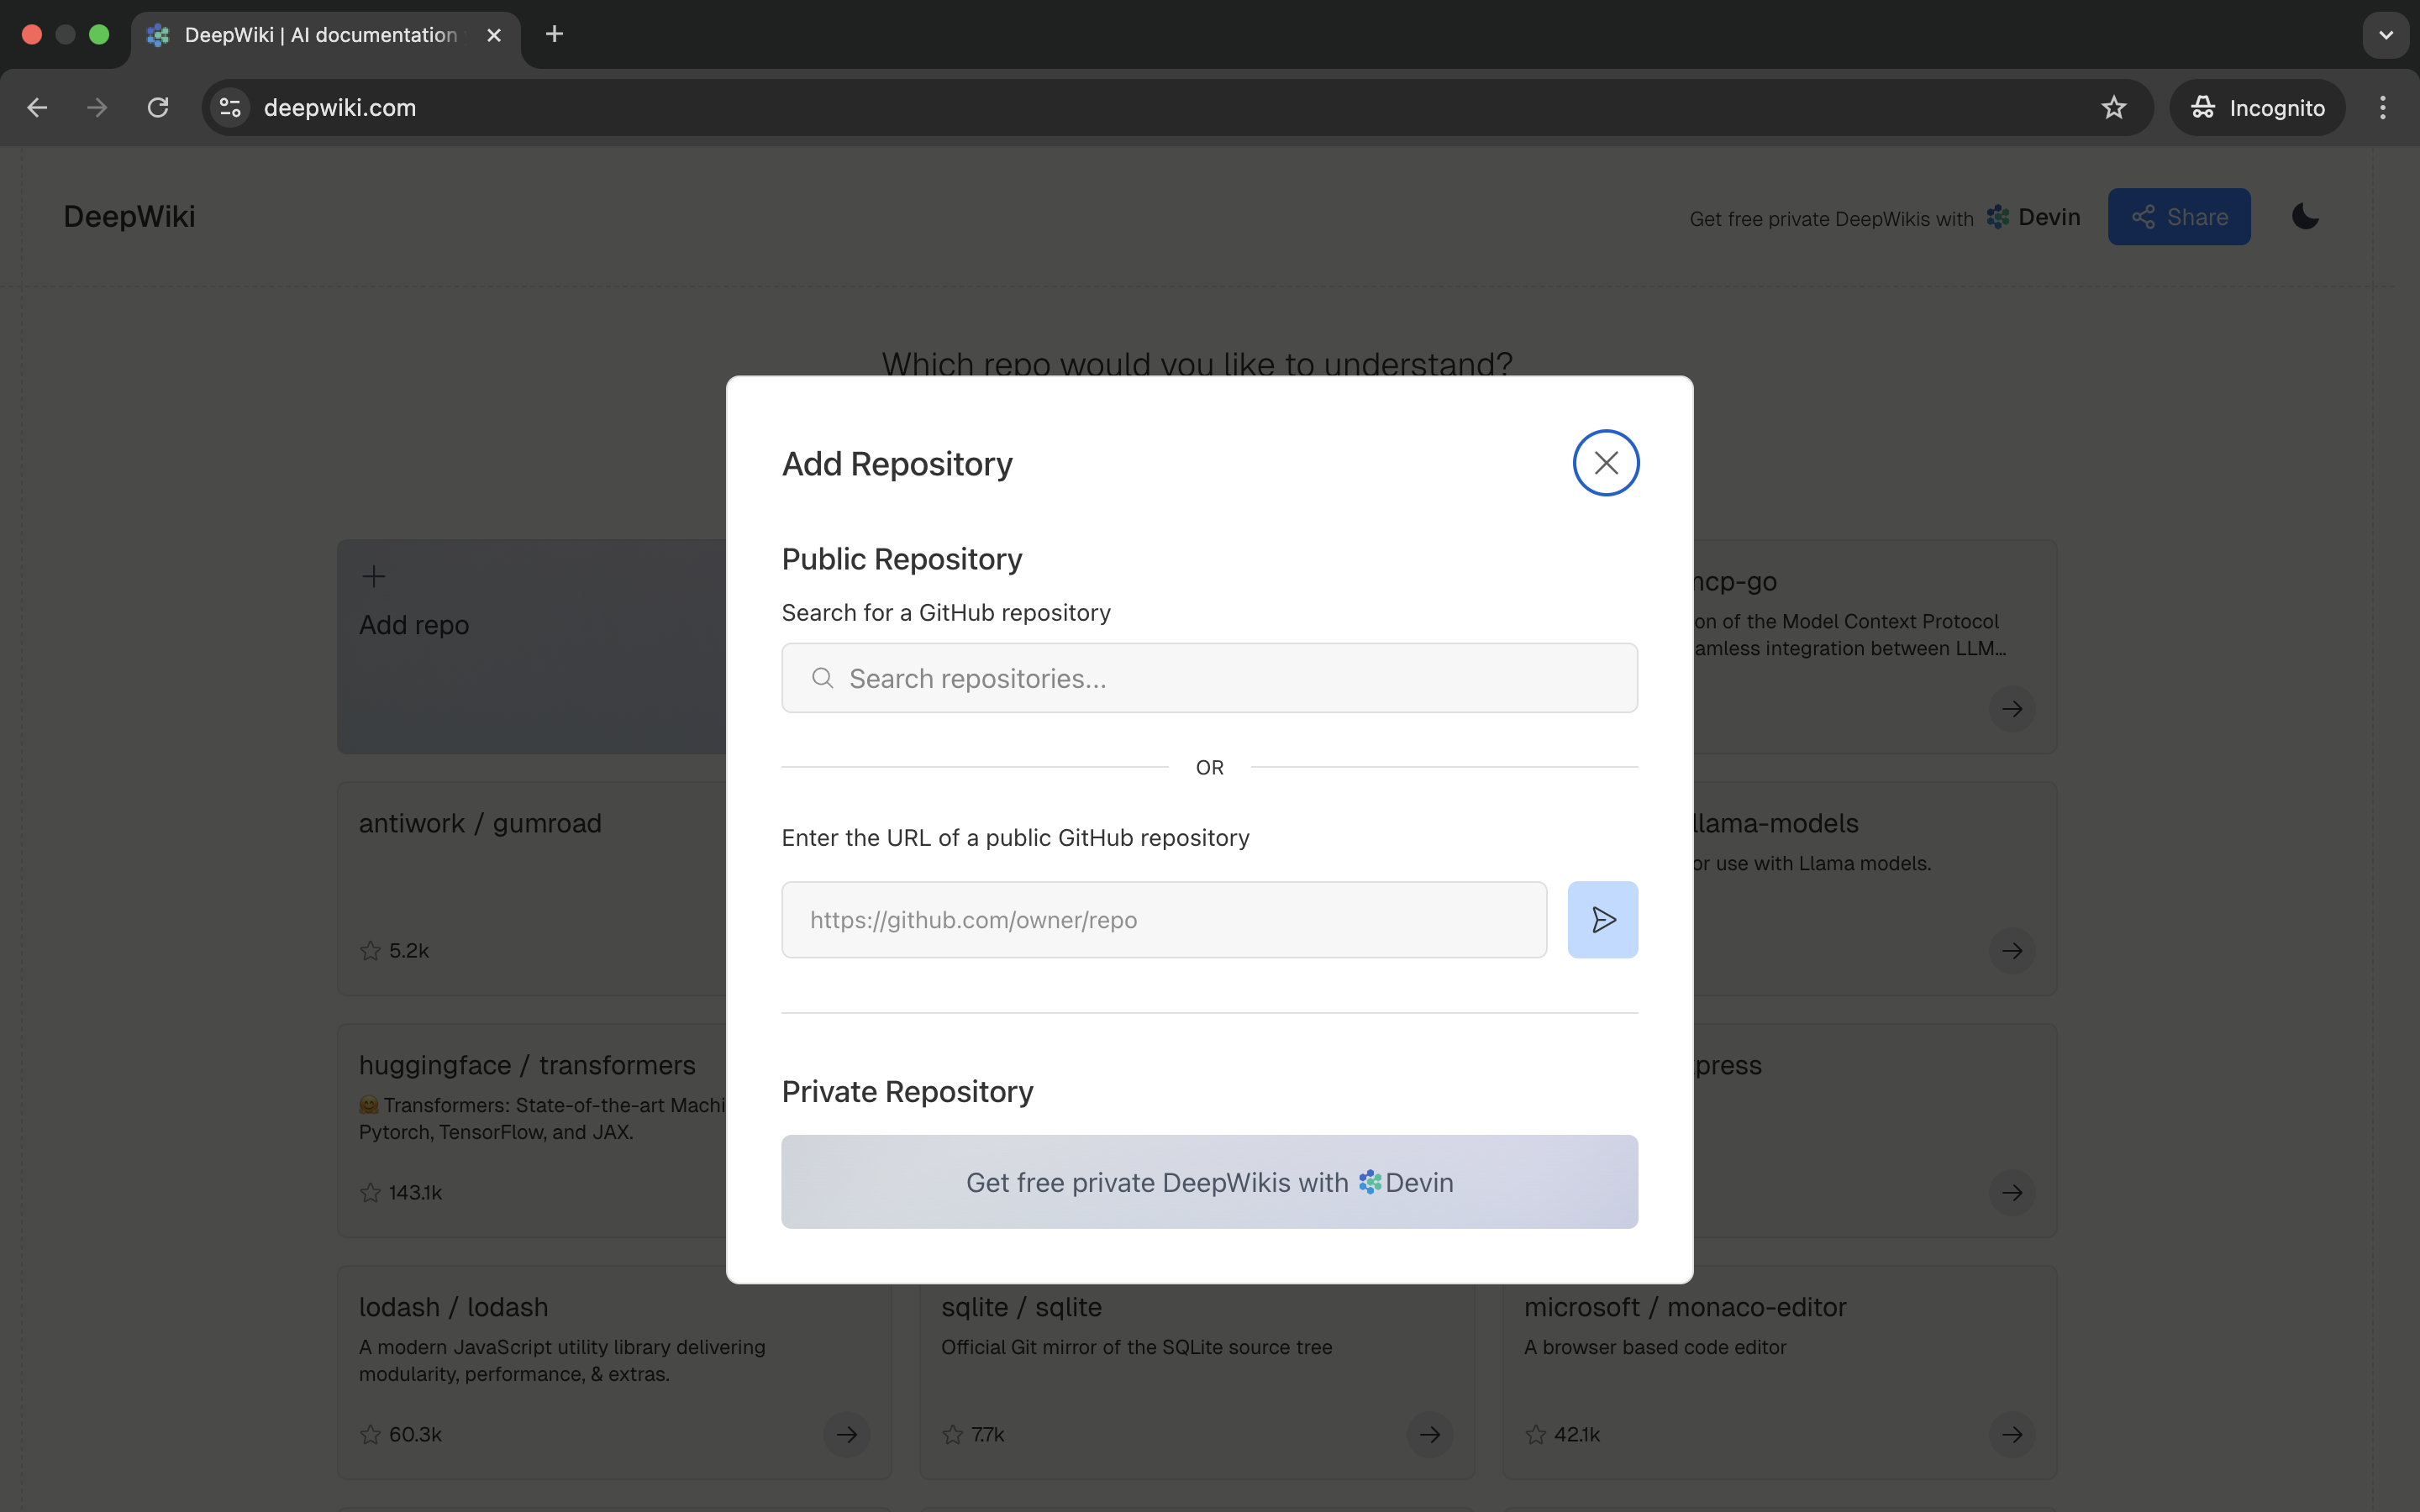Close the DeepWiki browser tab

coord(494,35)
